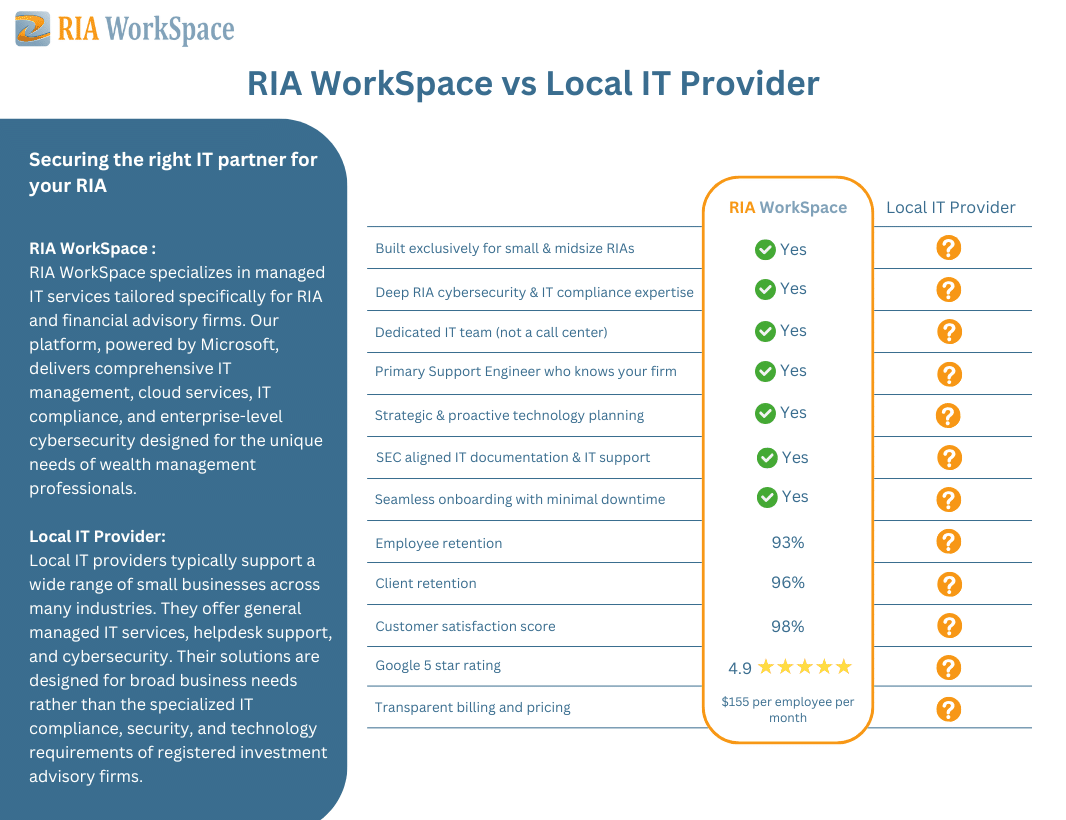Select the RIA WorkSpace column header

click(x=787, y=208)
